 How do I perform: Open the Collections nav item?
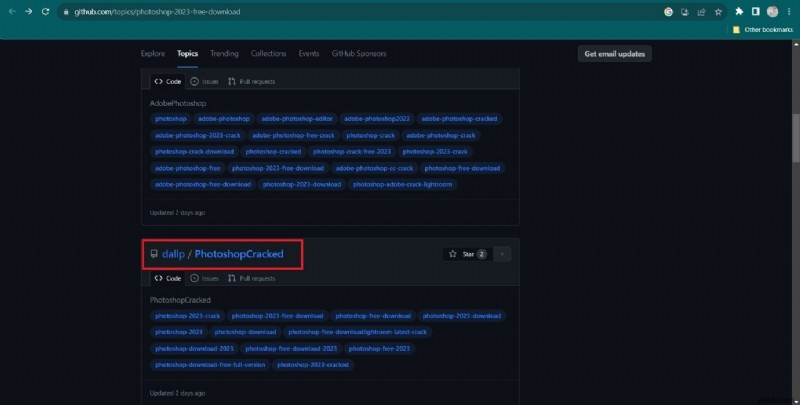click(x=268, y=54)
